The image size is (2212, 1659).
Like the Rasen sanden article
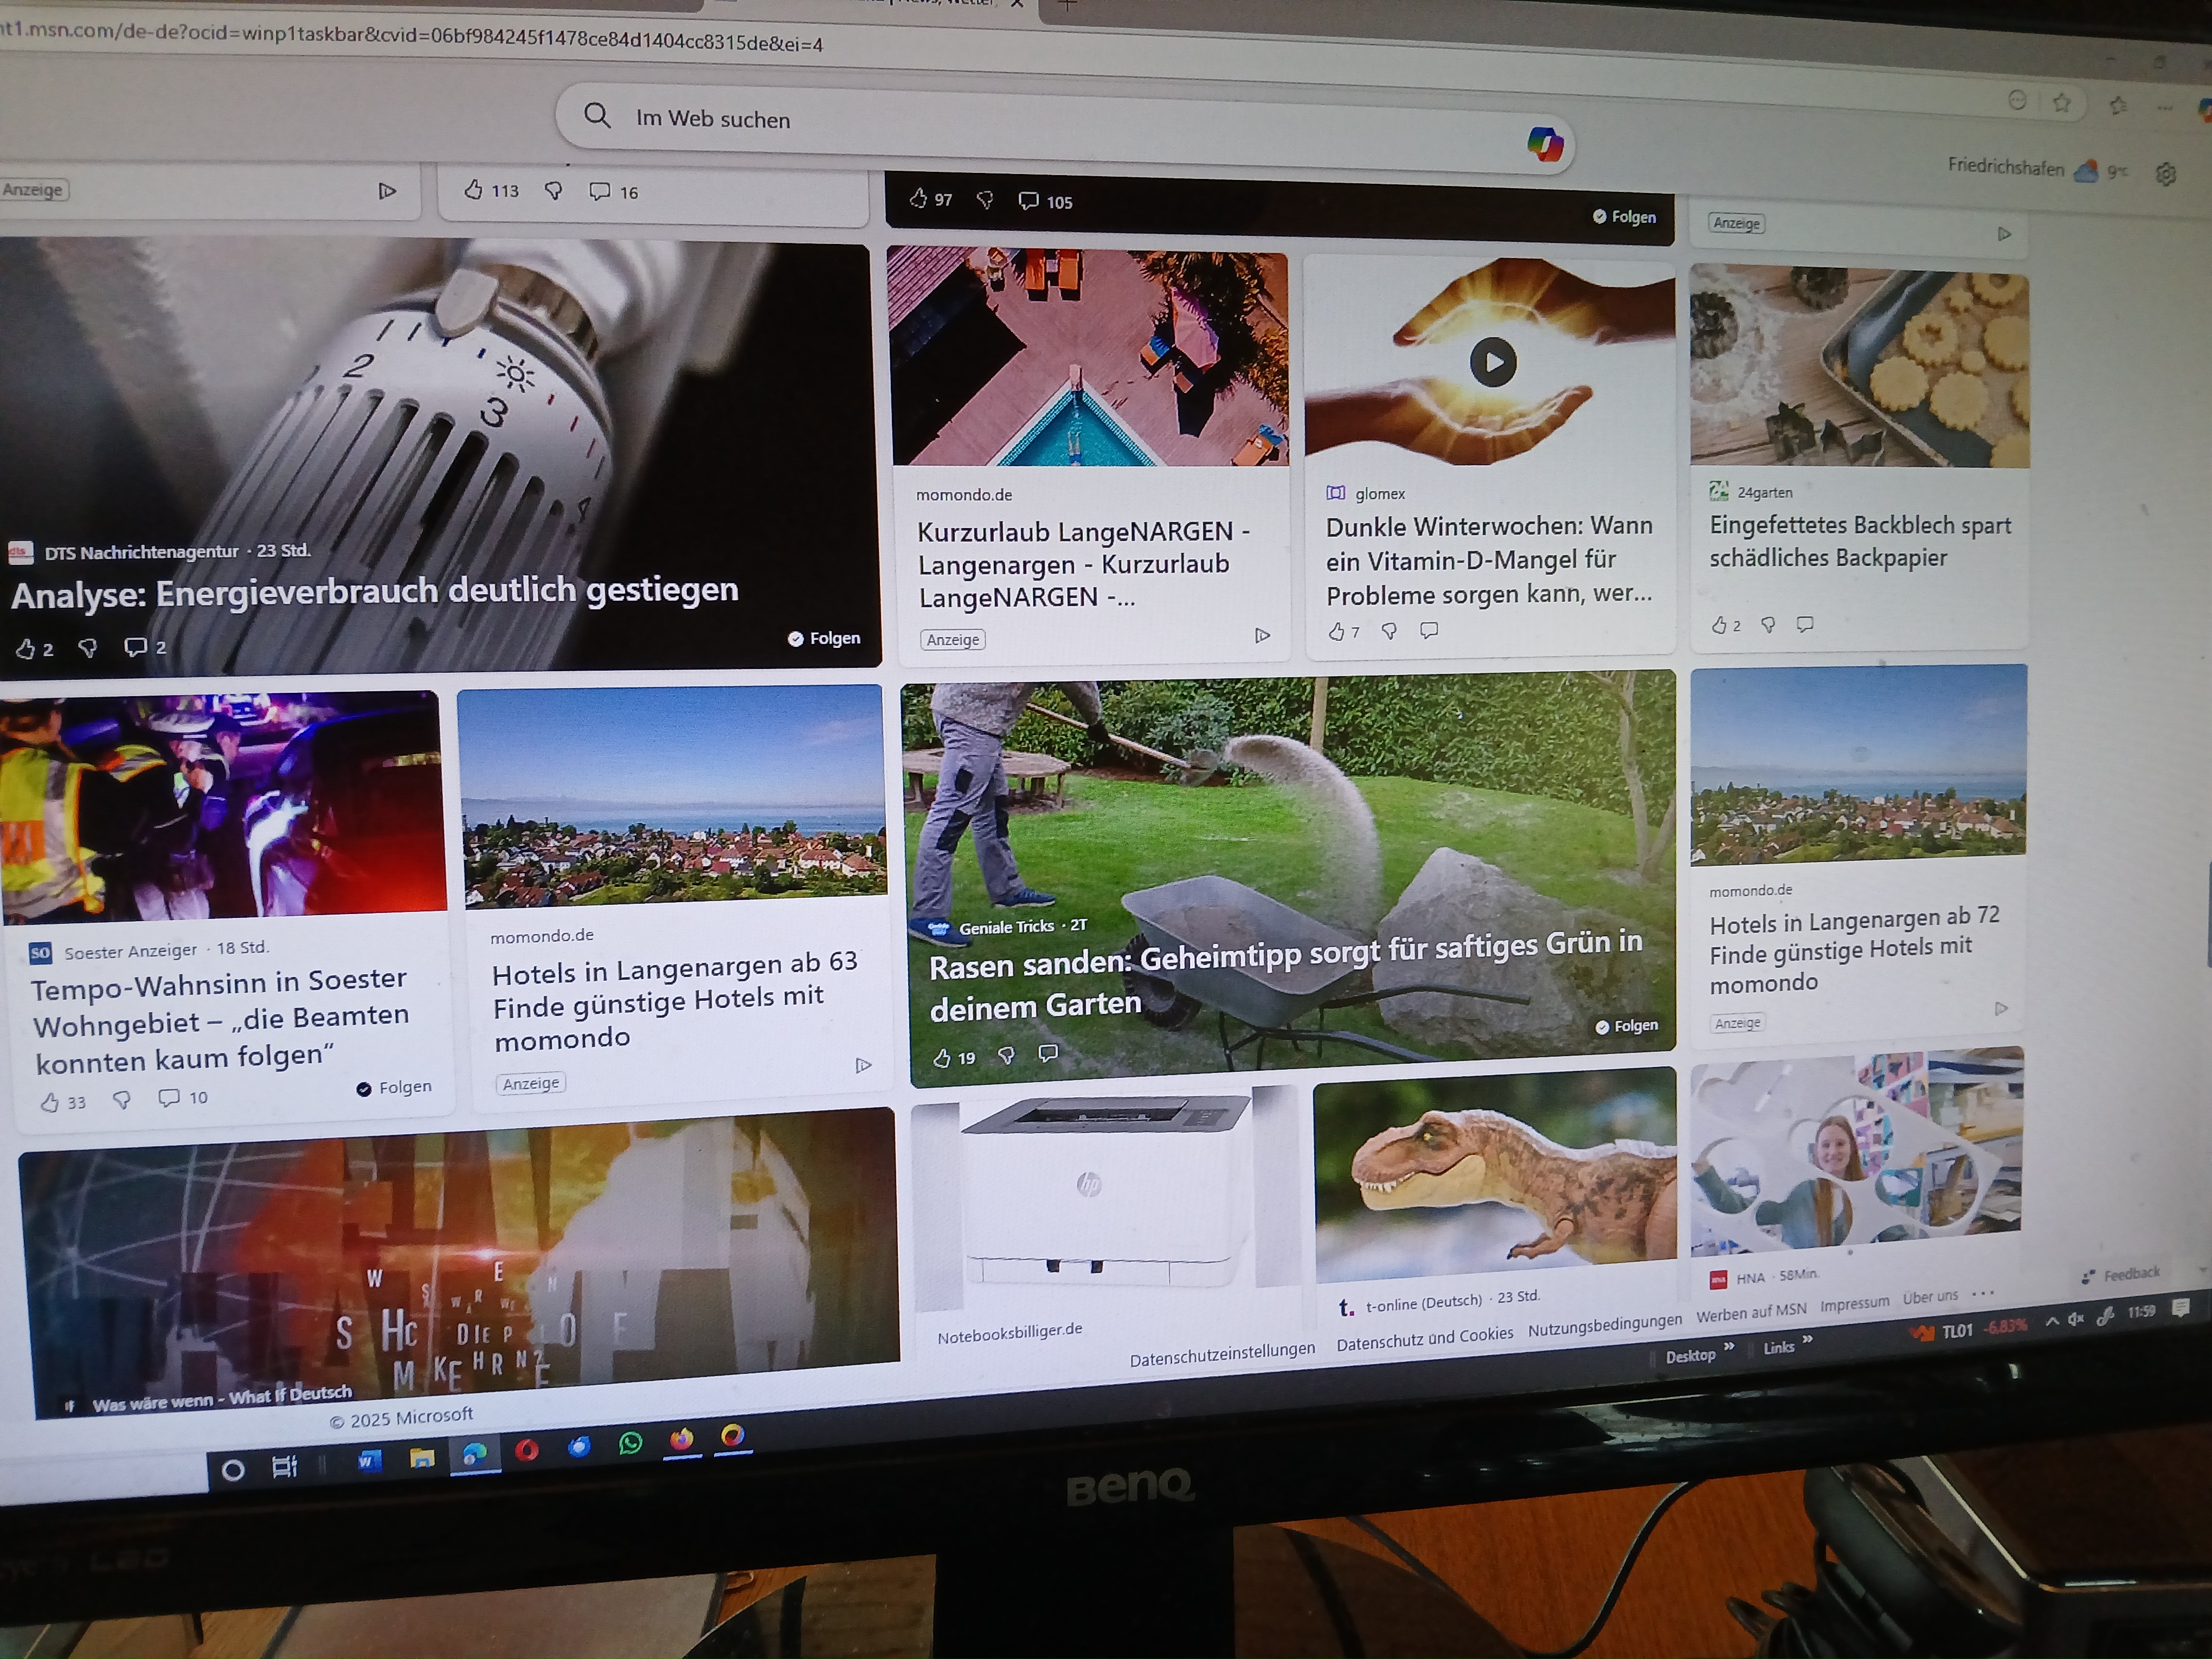[942, 1058]
